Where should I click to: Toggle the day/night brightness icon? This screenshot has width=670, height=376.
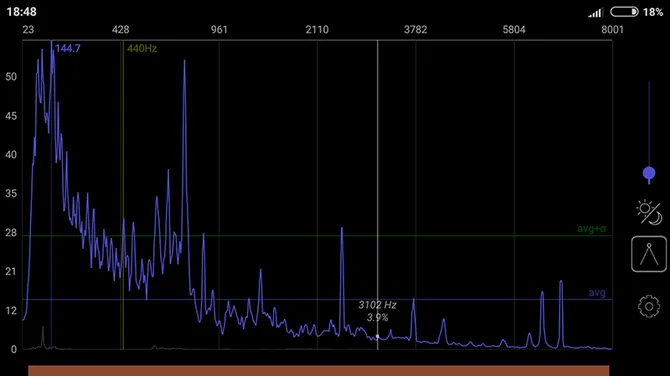[x=649, y=212]
